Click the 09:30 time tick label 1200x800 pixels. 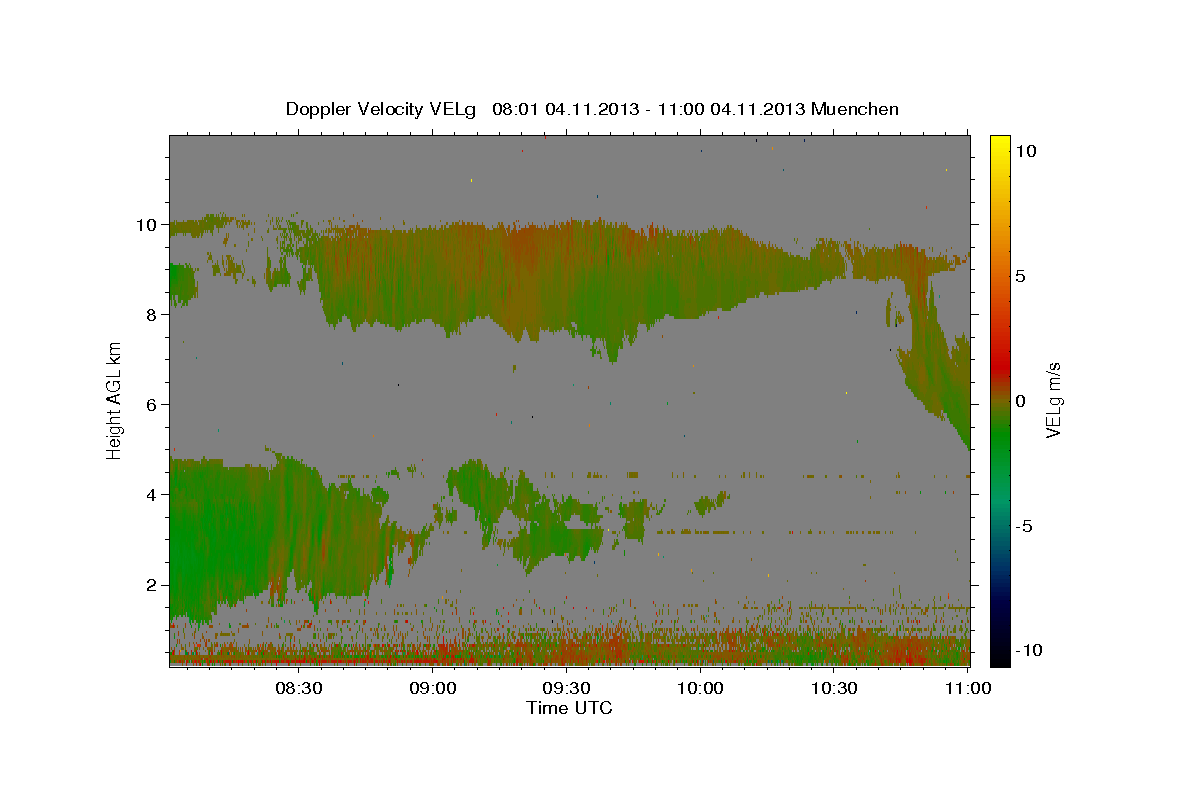tap(566, 689)
